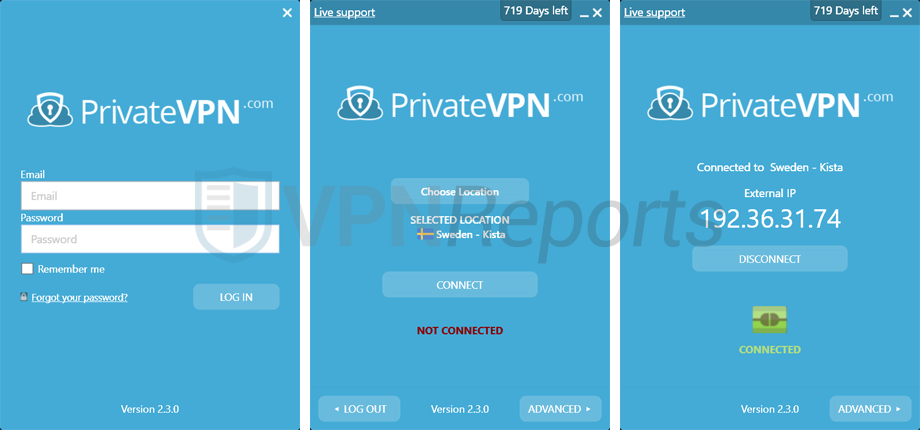Image resolution: width=920 pixels, height=430 pixels.
Task: Click the green connected plug icon
Action: (x=769, y=320)
